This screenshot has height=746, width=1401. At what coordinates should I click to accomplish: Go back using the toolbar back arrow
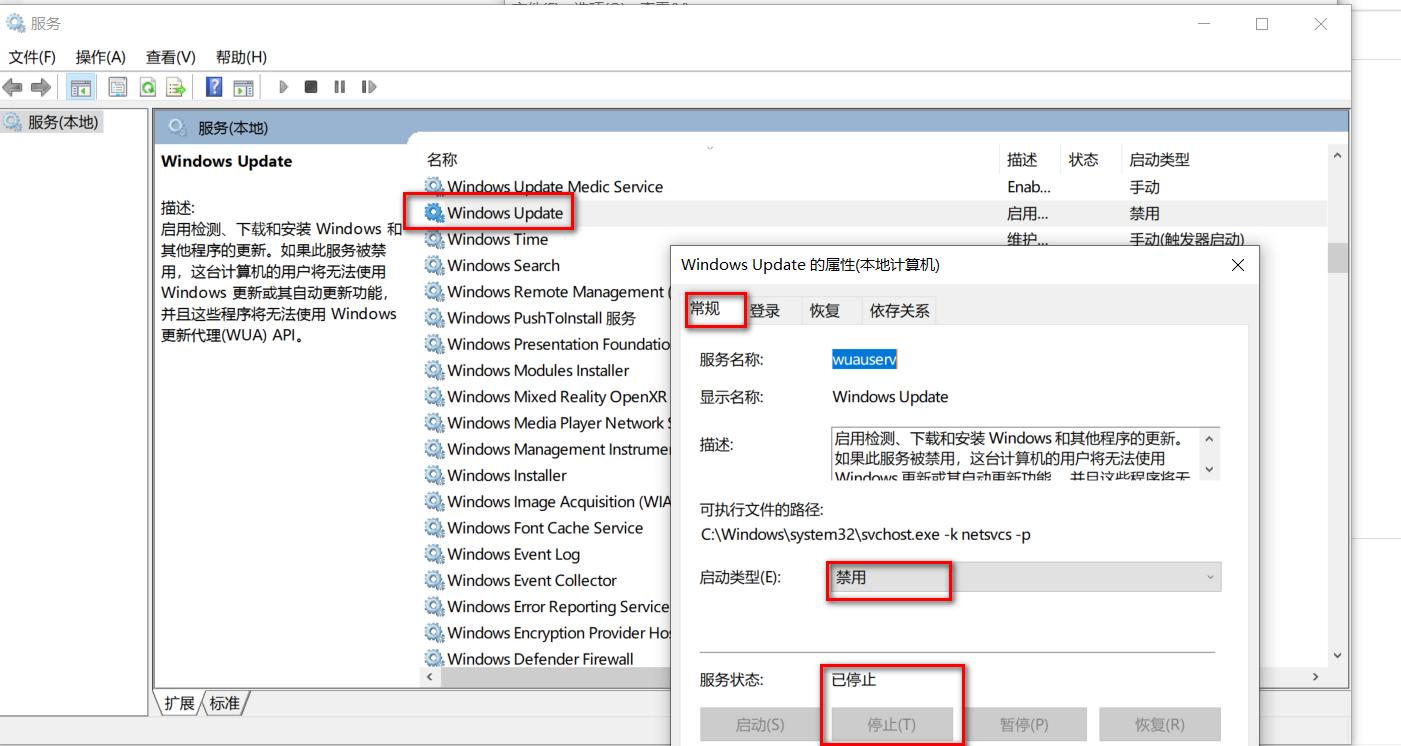13,87
